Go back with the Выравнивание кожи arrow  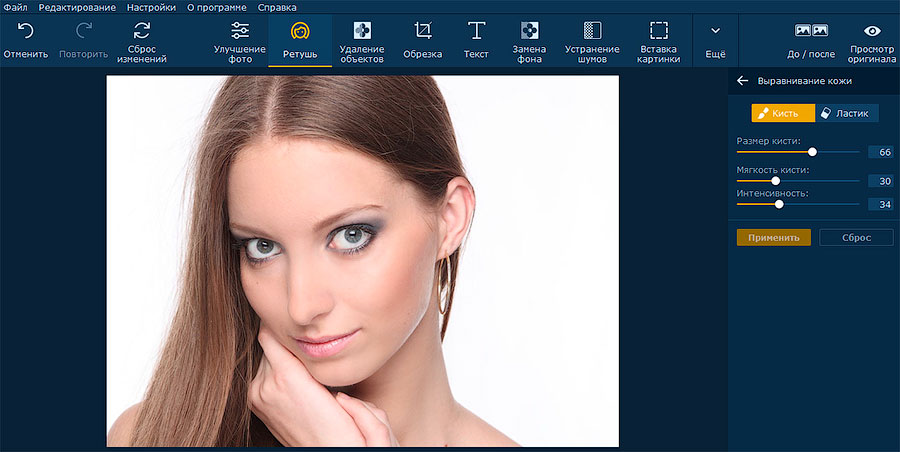[742, 81]
